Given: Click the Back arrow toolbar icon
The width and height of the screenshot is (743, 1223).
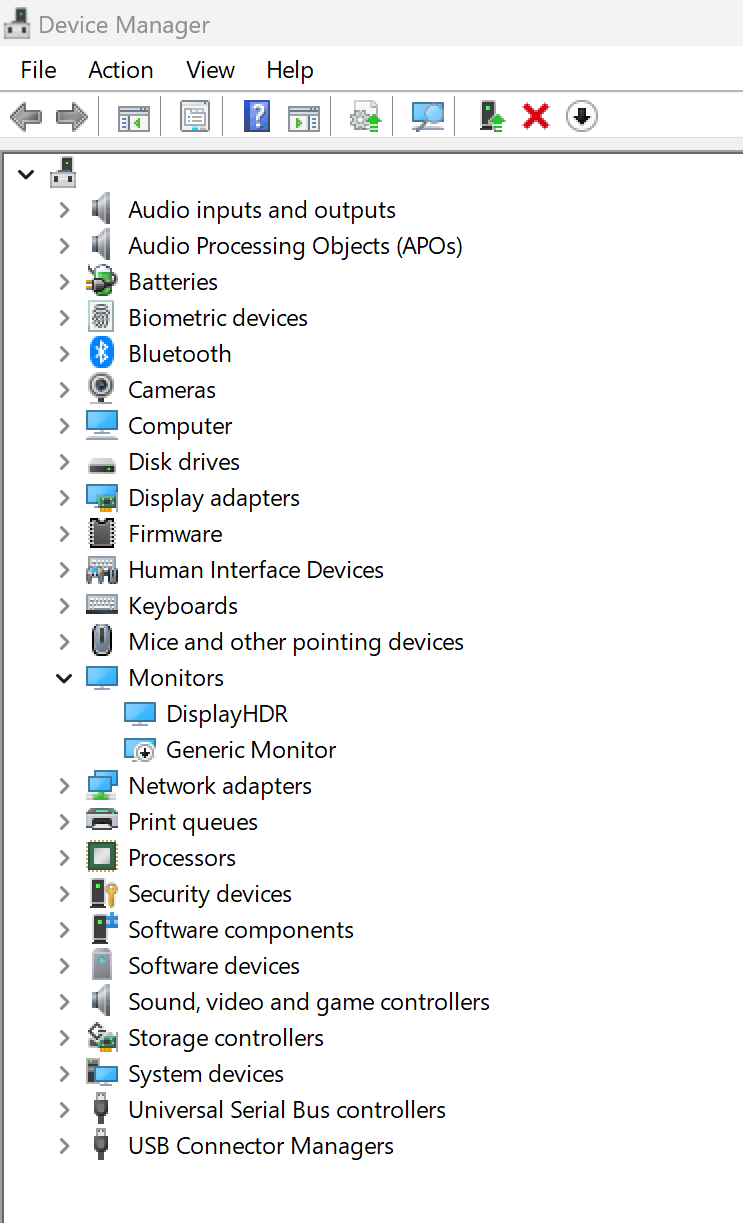Looking at the screenshot, I should (x=26, y=117).
